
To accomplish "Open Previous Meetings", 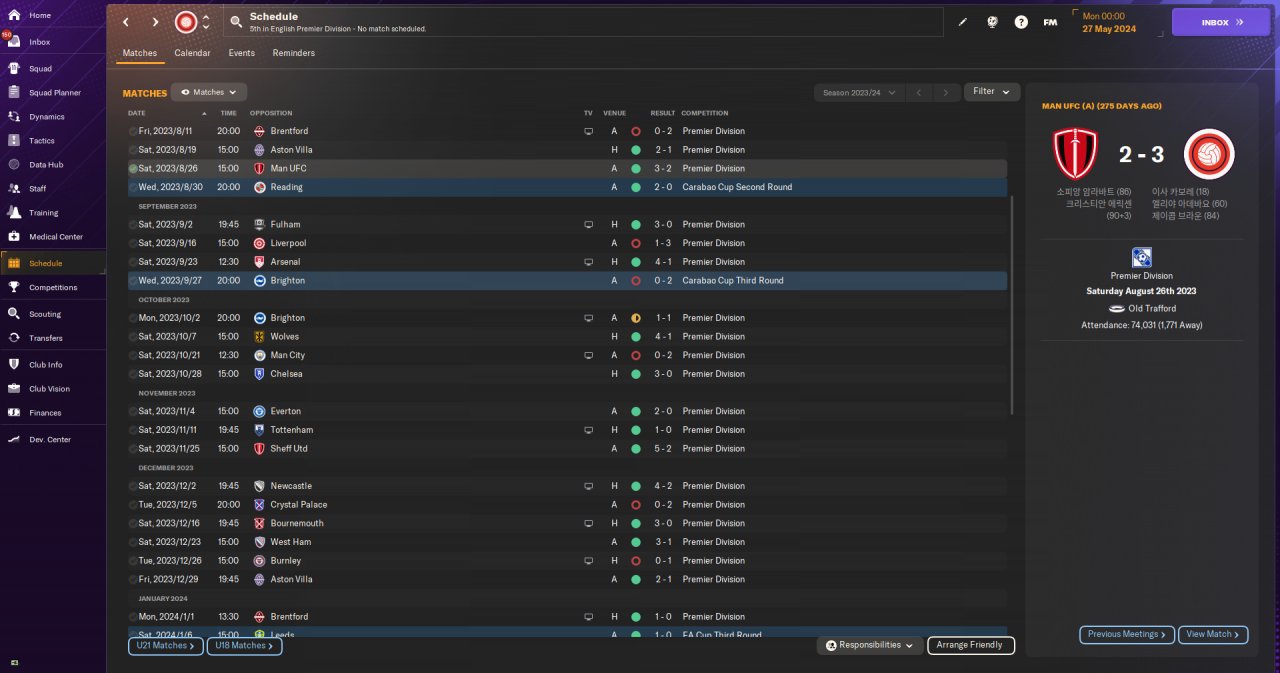I will click(1127, 634).
